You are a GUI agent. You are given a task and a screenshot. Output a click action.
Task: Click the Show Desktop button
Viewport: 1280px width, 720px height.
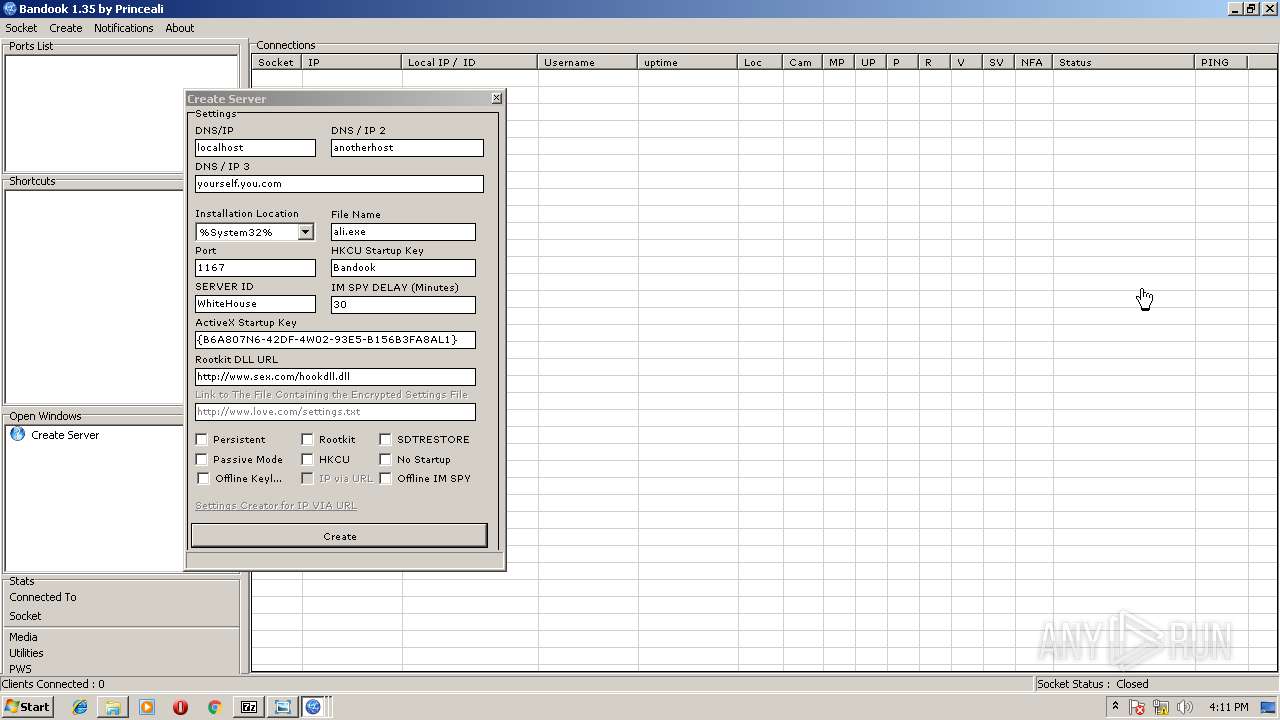click(x=1270, y=707)
